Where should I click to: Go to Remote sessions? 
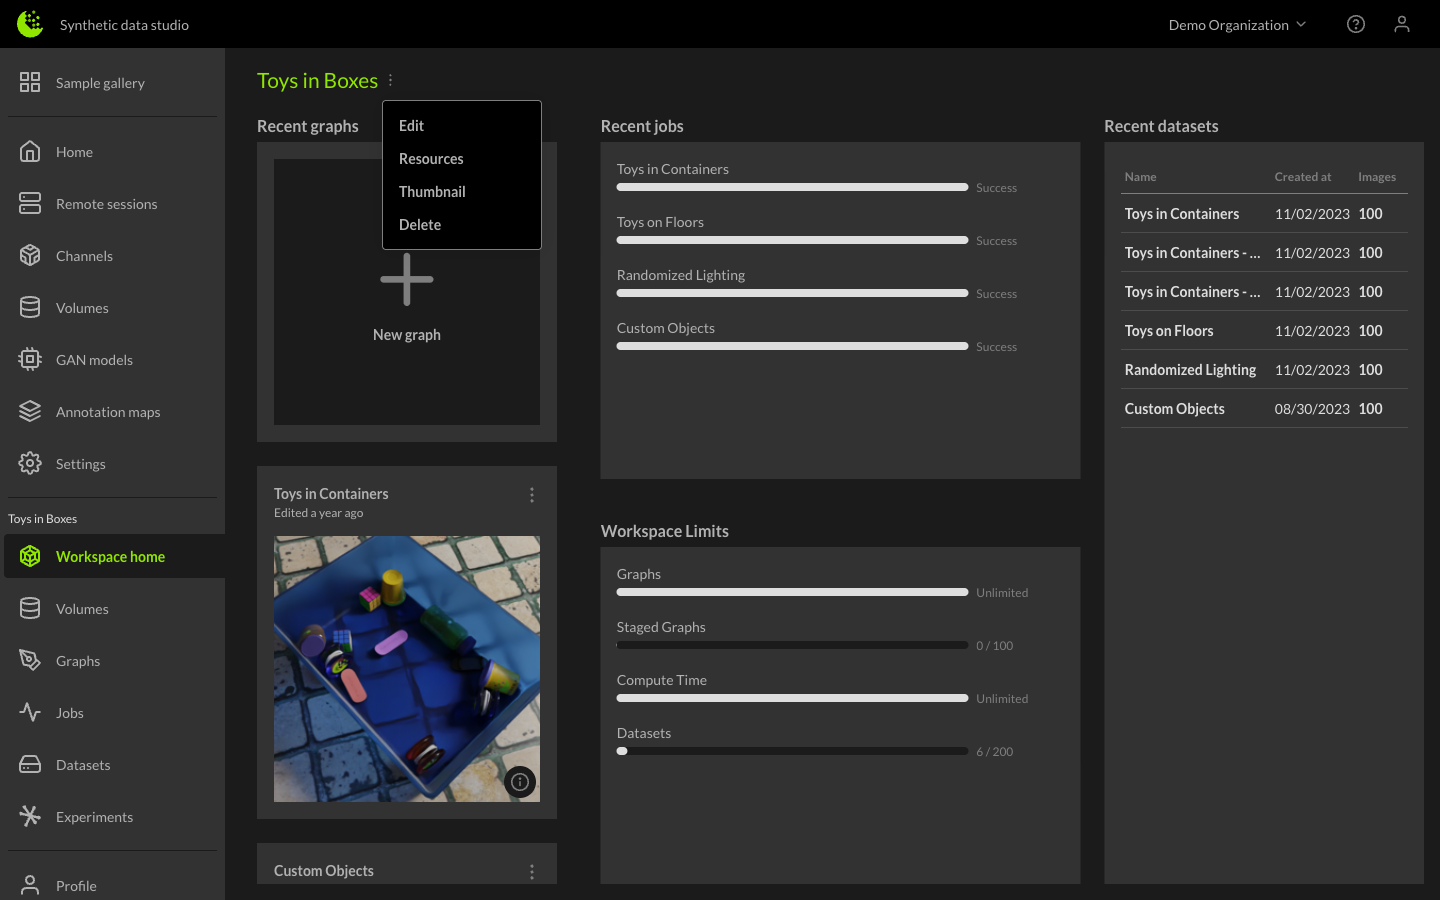pyautogui.click(x=105, y=203)
